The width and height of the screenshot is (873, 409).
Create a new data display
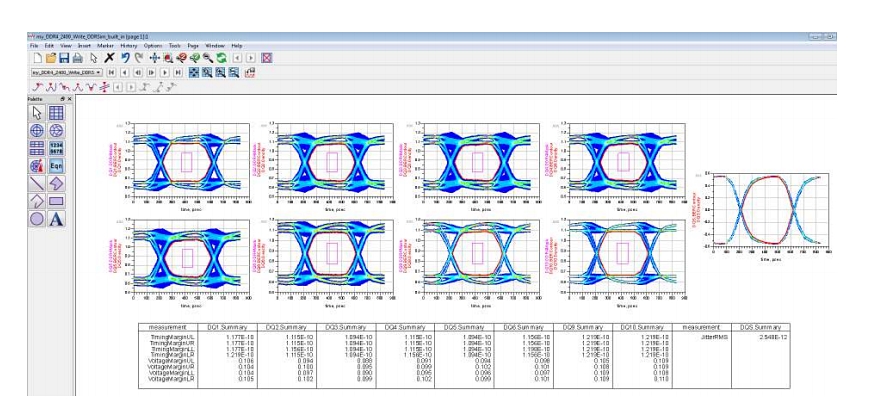(38, 58)
